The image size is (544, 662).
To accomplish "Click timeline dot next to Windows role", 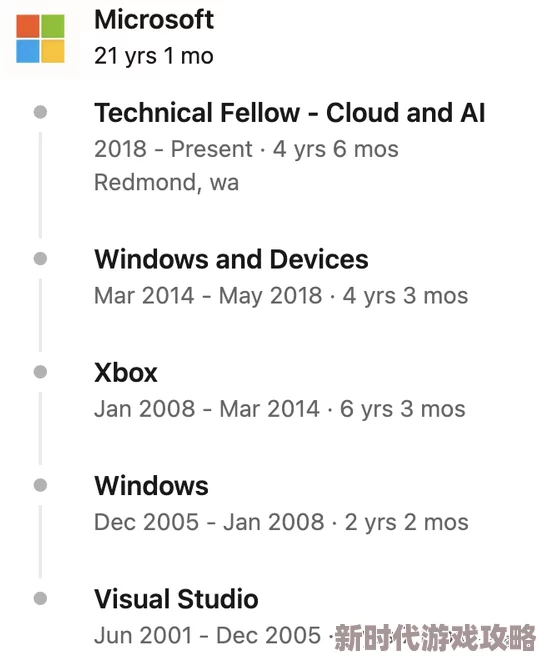I will click(40, 485).
